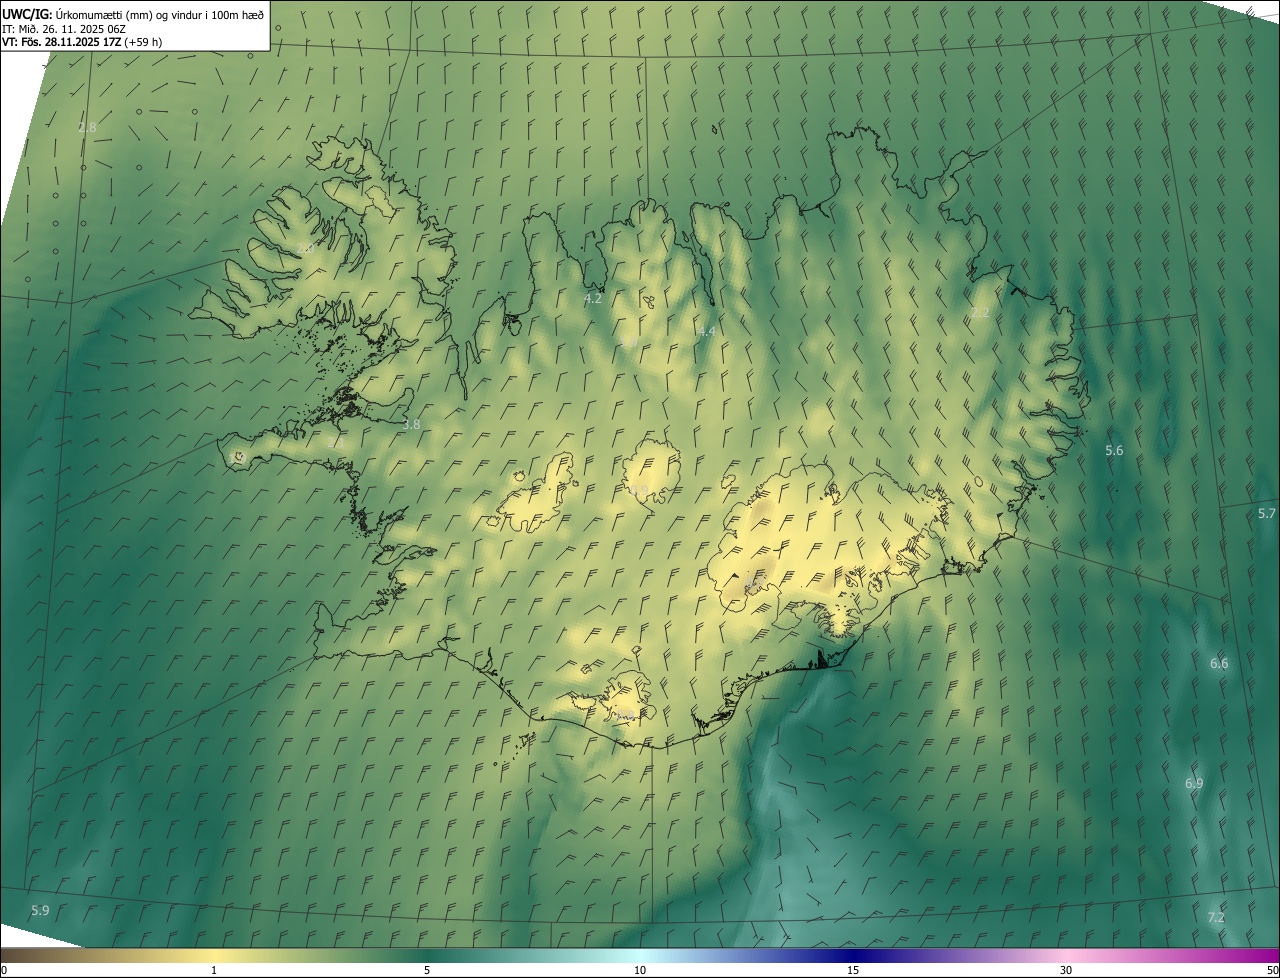Image resolution: width=1280 pixels, height=978 pixels.
Task: Click the 4.4 value label on the map
Action: tap(707, 331)
